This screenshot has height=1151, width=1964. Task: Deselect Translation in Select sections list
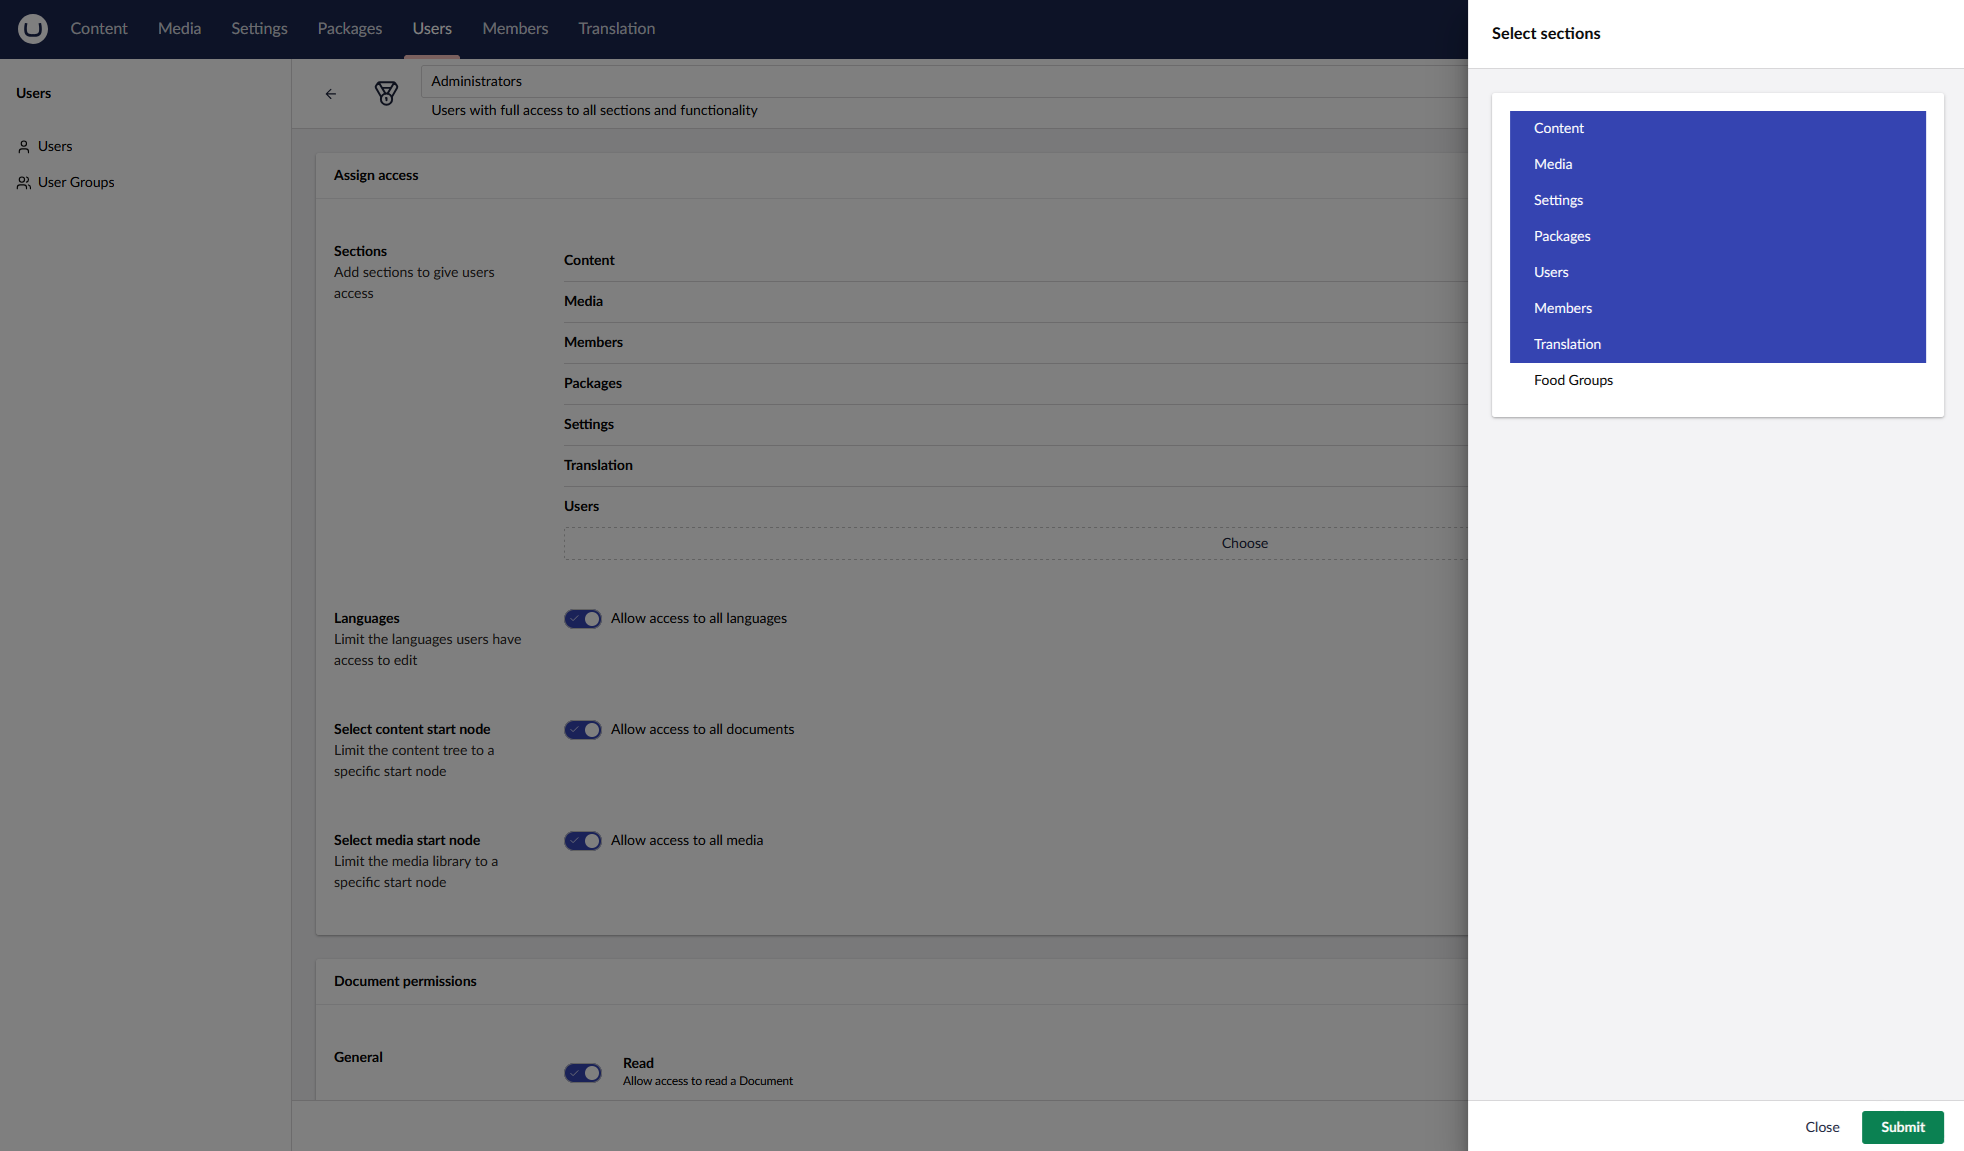(1718, 344)
